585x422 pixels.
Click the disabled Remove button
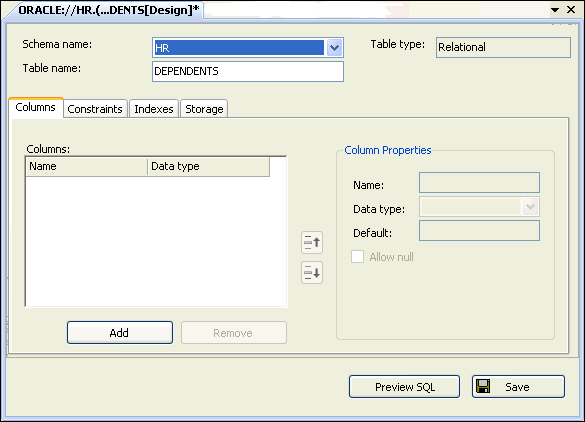(234, 332)
